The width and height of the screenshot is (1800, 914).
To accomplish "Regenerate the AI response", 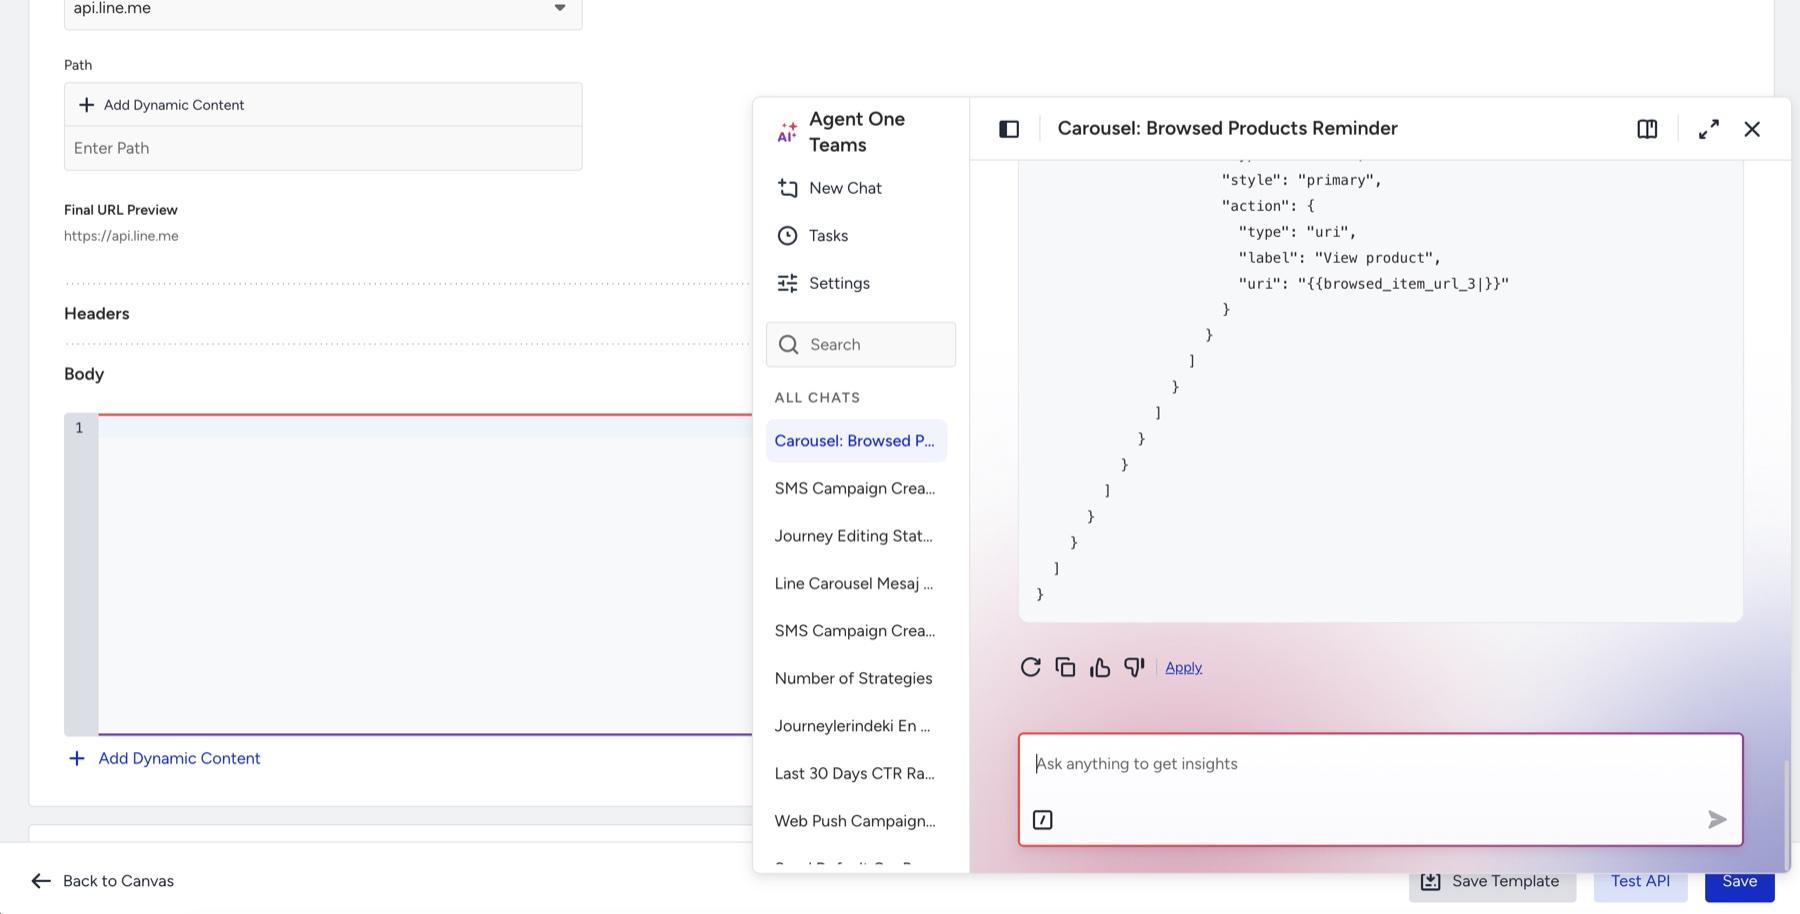I will (1030, 667).
